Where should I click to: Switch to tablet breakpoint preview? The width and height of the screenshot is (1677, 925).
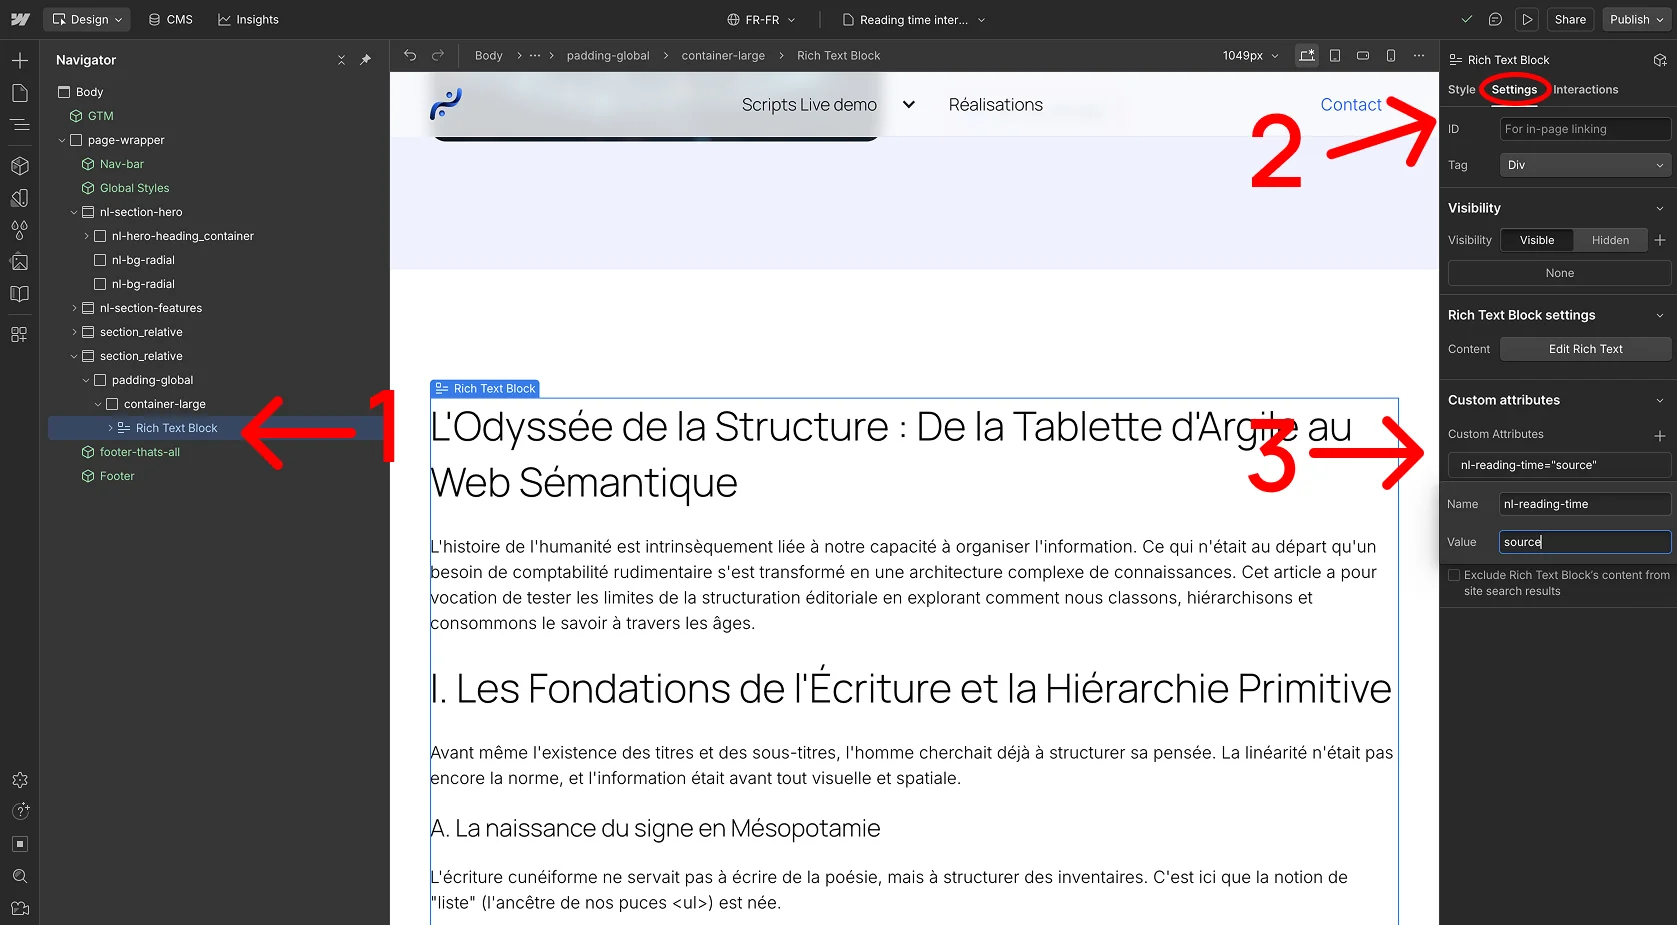coord(1335,55)
